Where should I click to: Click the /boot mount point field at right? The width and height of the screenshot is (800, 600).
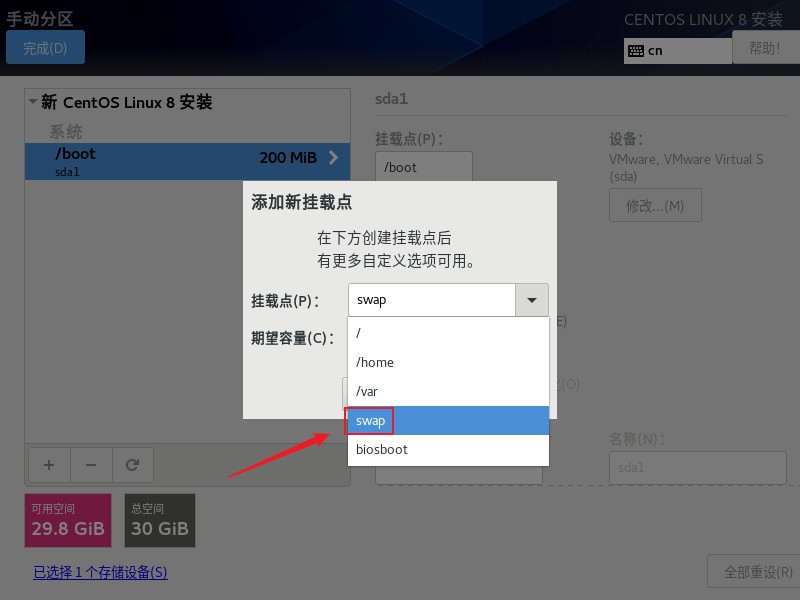pos(423,166)
